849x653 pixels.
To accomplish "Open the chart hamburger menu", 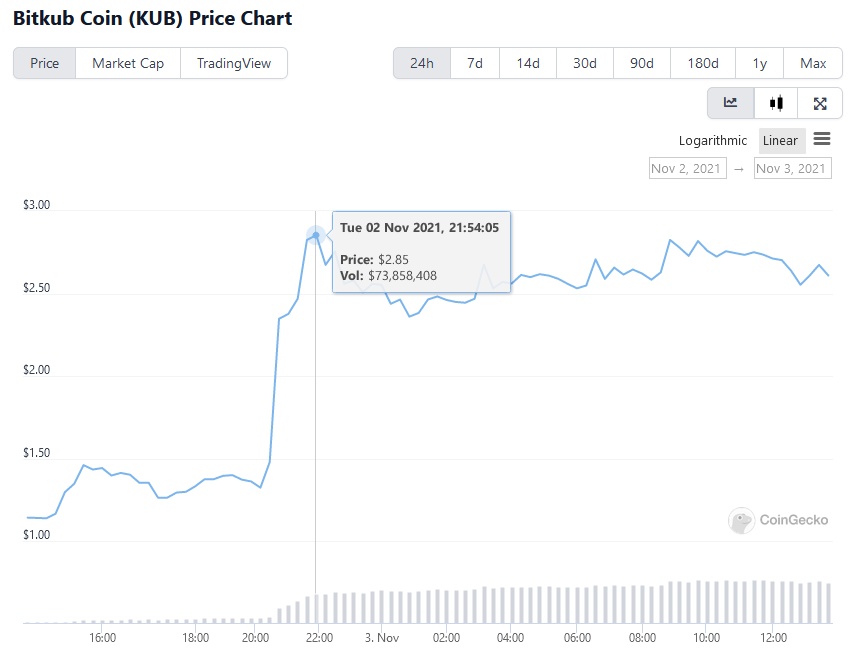I will tap(822, 139).
